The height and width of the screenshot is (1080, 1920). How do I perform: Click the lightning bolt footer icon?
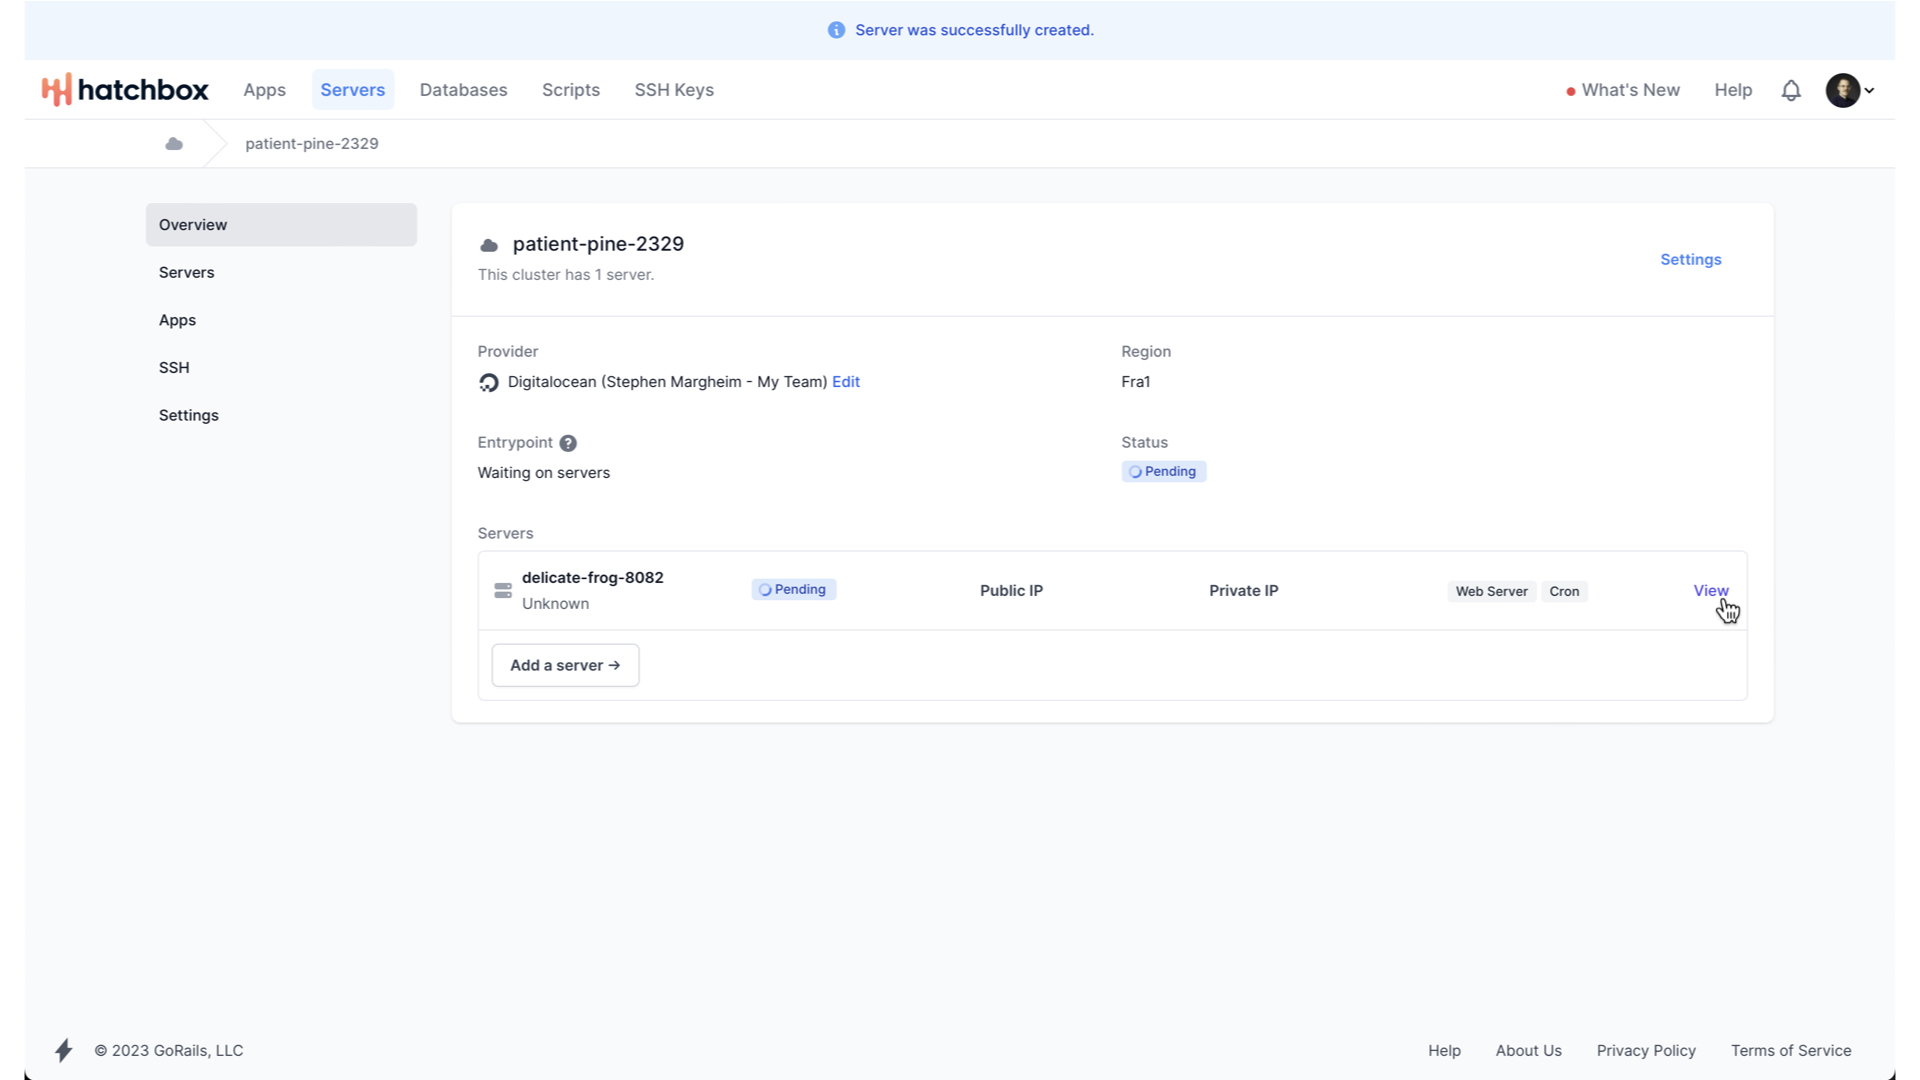pos(64,1050)
